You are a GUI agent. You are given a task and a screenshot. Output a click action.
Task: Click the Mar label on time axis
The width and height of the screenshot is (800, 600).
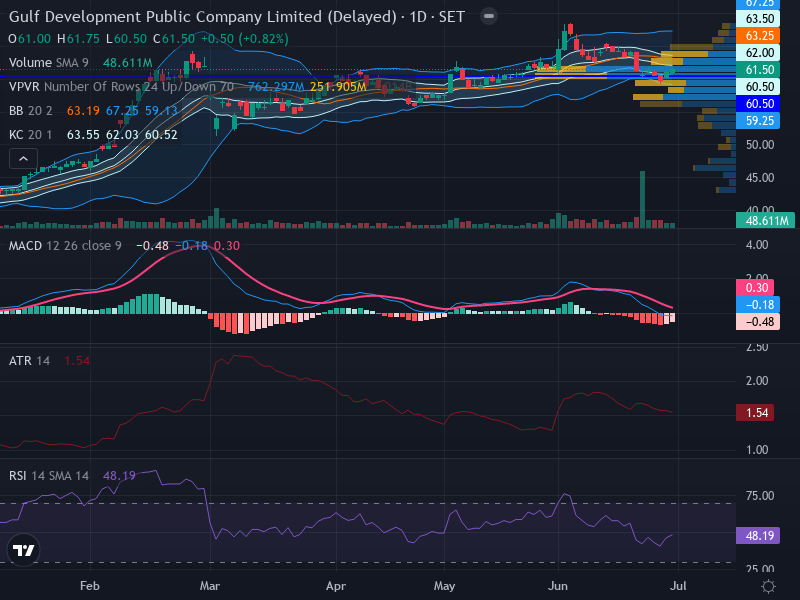(x=210, y=586)
